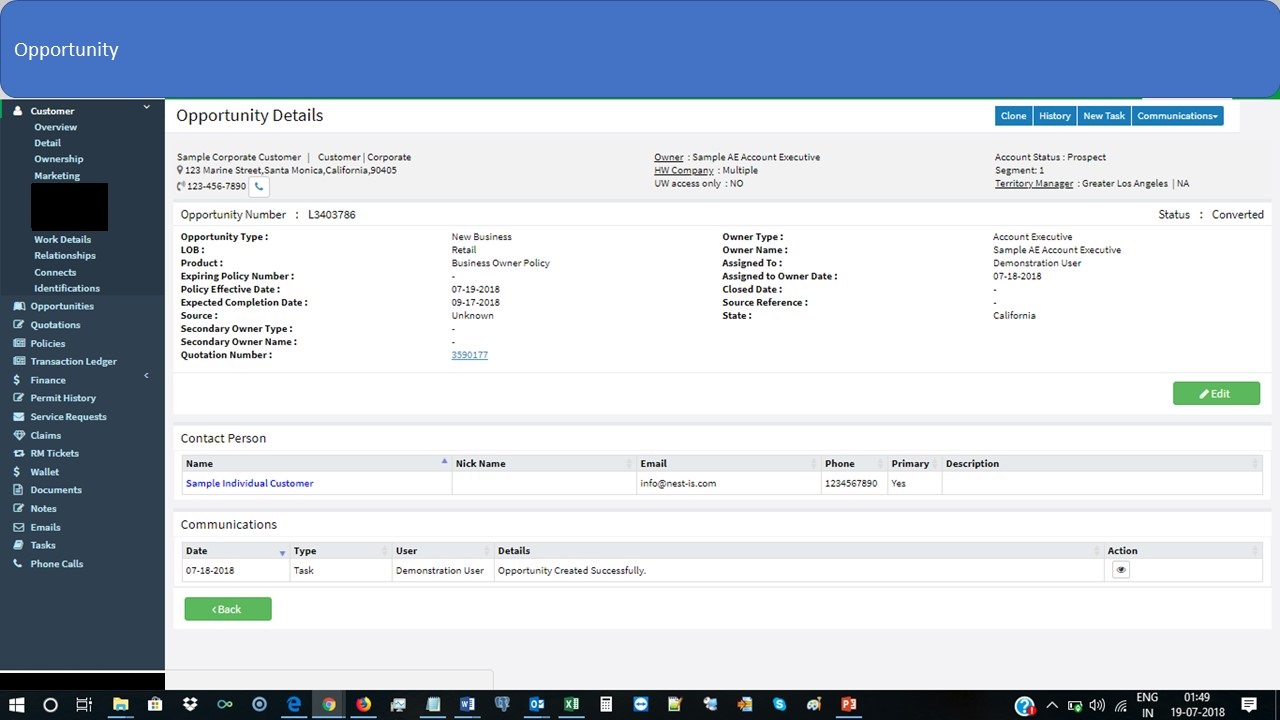Open Excel from the Windows taskbar
This screenshot has width=1280, height=720.
click(x=571, y=704)
